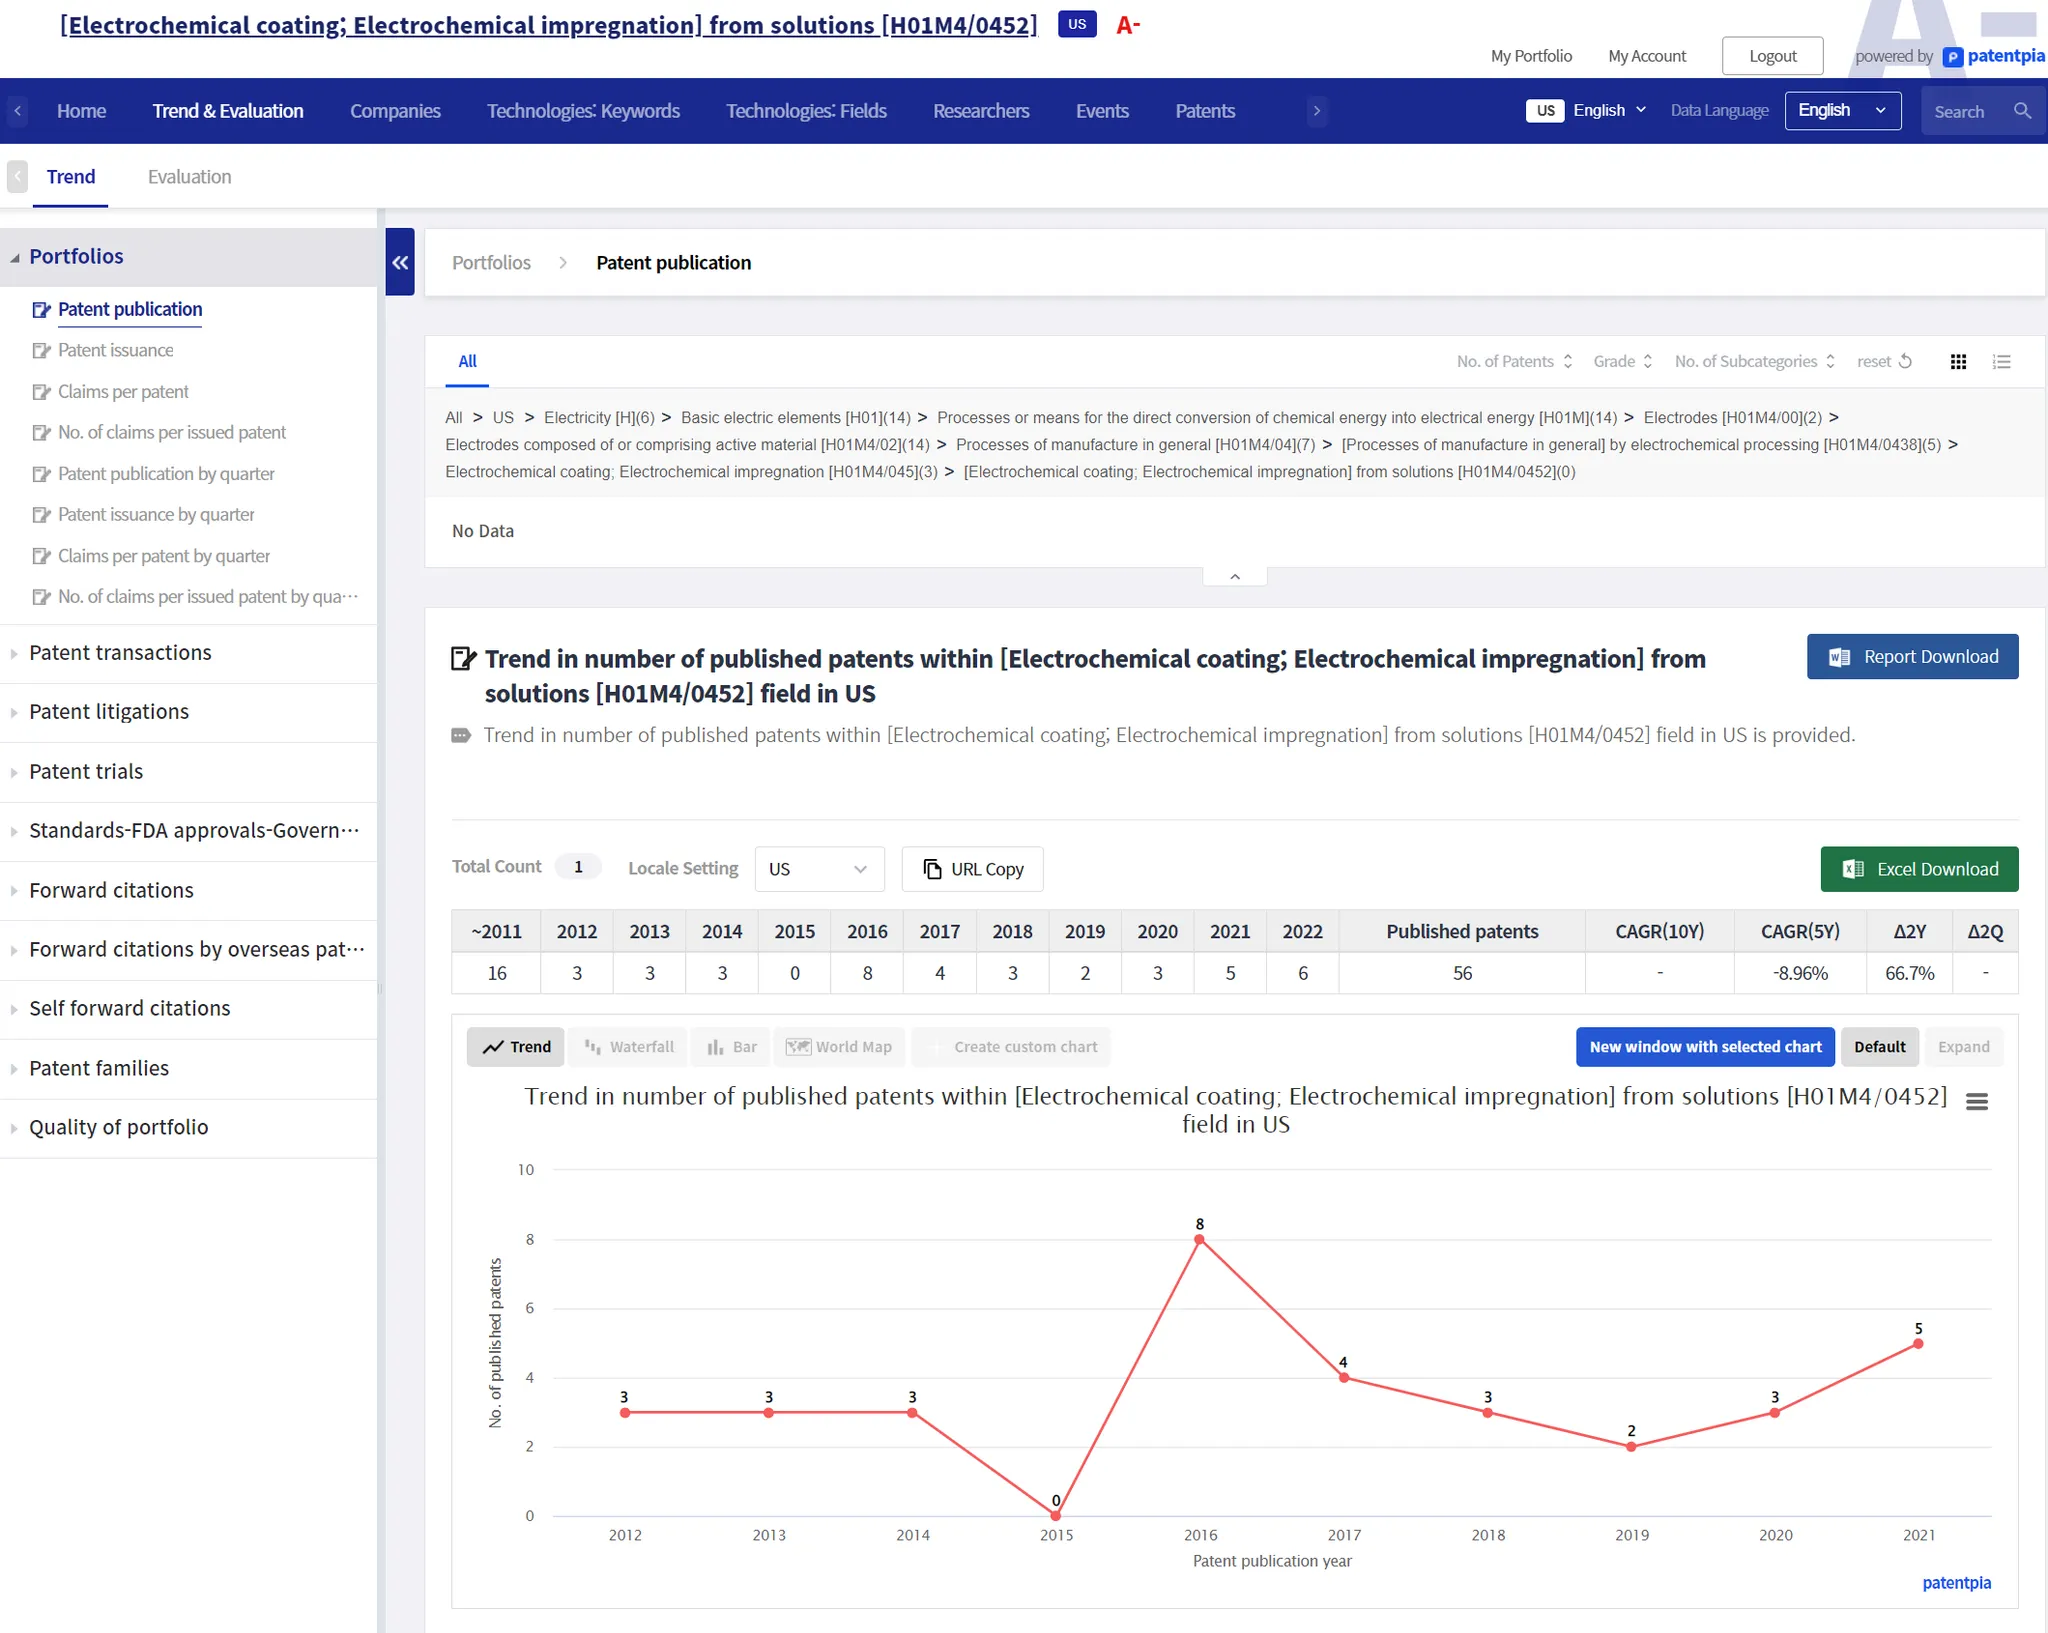Click the search magnifier icon
This screenshot has height=1633, width=2048.
[2022, 111]
